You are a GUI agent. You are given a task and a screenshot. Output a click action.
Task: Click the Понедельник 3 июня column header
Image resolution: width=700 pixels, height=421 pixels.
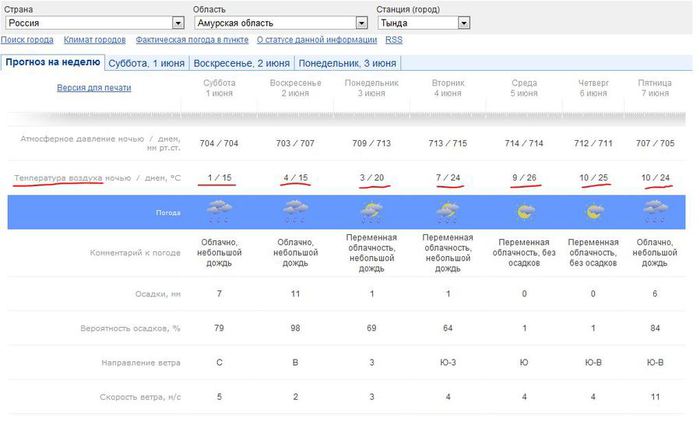tap(371, 88)
